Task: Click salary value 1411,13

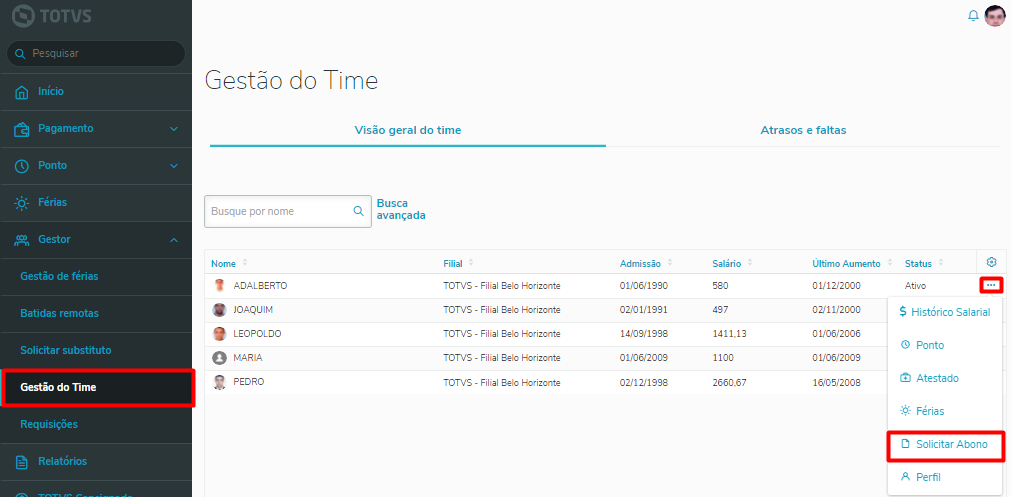Action: 729,334
